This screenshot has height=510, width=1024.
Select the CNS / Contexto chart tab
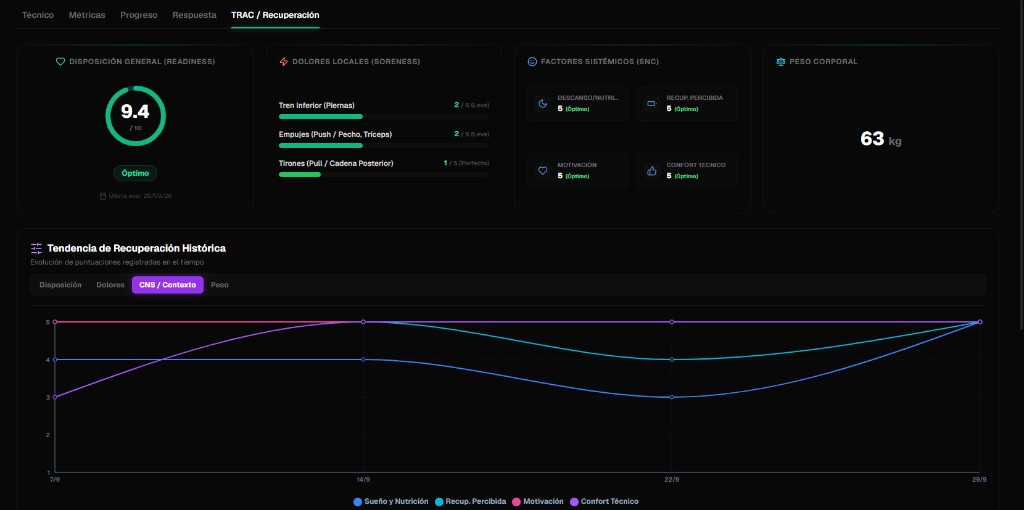(x=168, y=285)
